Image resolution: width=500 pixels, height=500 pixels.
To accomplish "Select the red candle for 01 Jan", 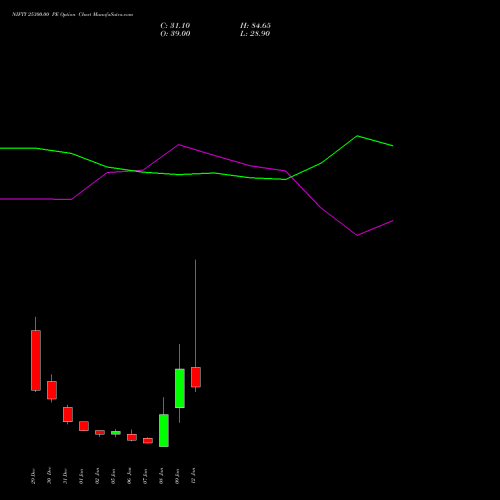I will pyautogui.click(x=84, y=426).
